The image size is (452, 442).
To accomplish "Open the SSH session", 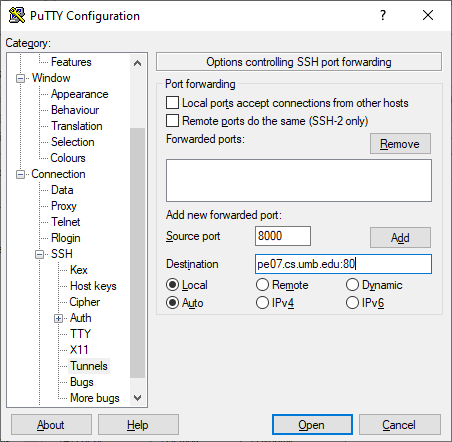I will pos(312,425).
